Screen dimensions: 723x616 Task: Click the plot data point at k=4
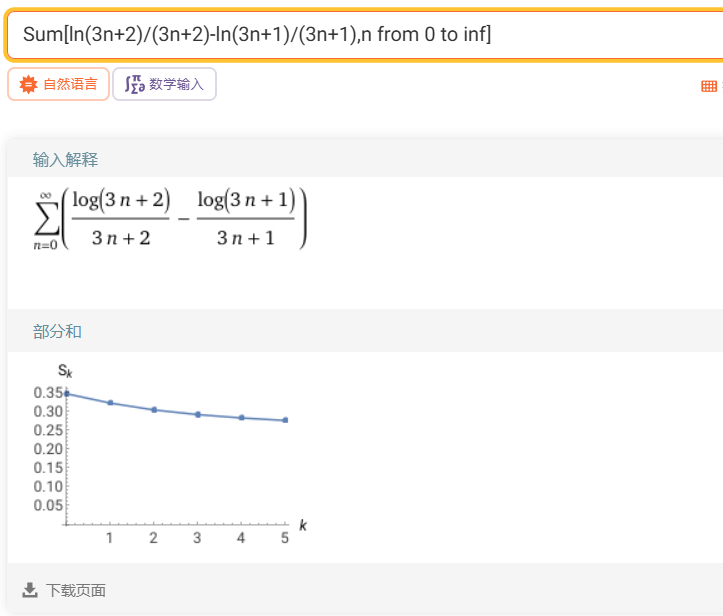(x=242, y=417)
